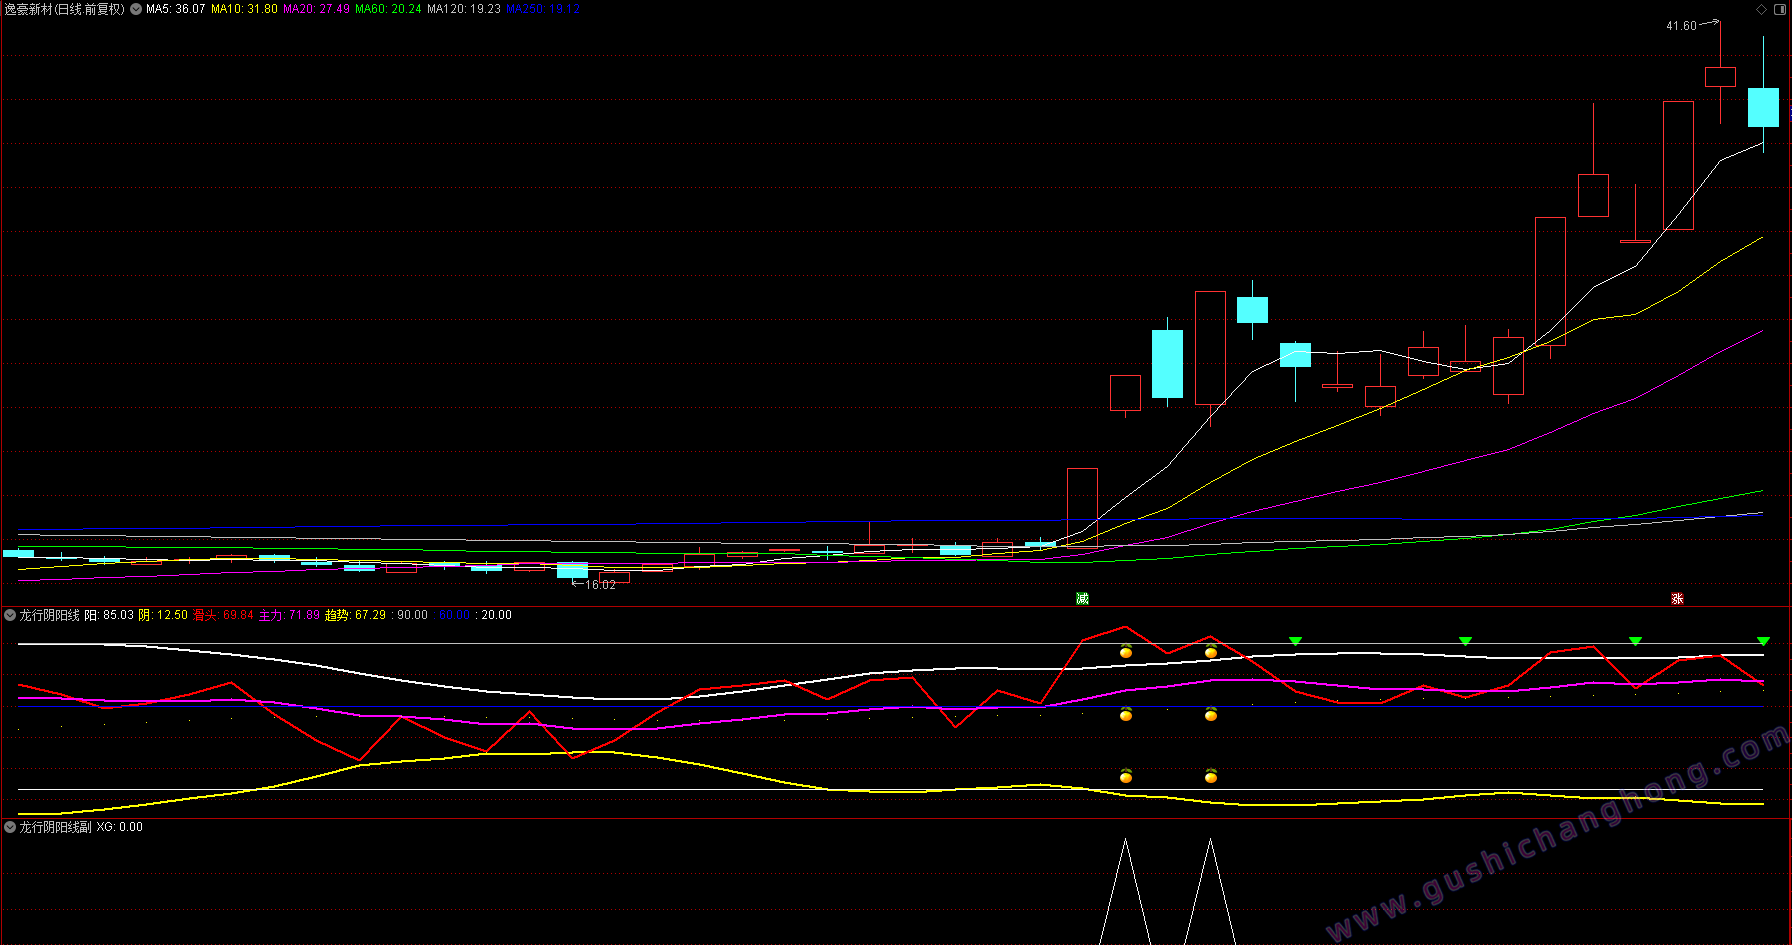Click the MA60: 20.24 label
This screenshot has height=945, width=1792.
click(388, 9)
